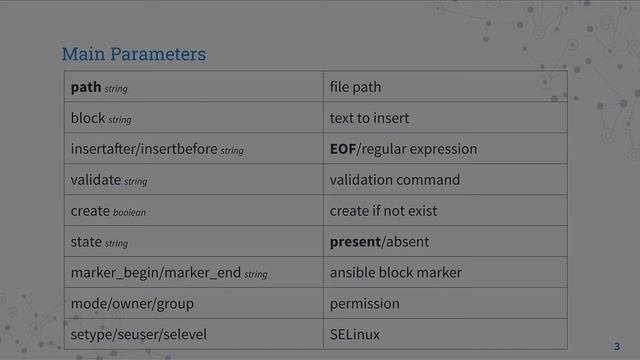Select the path parameter cell
This screenshot has width=640, height=360.
point(194,87)
